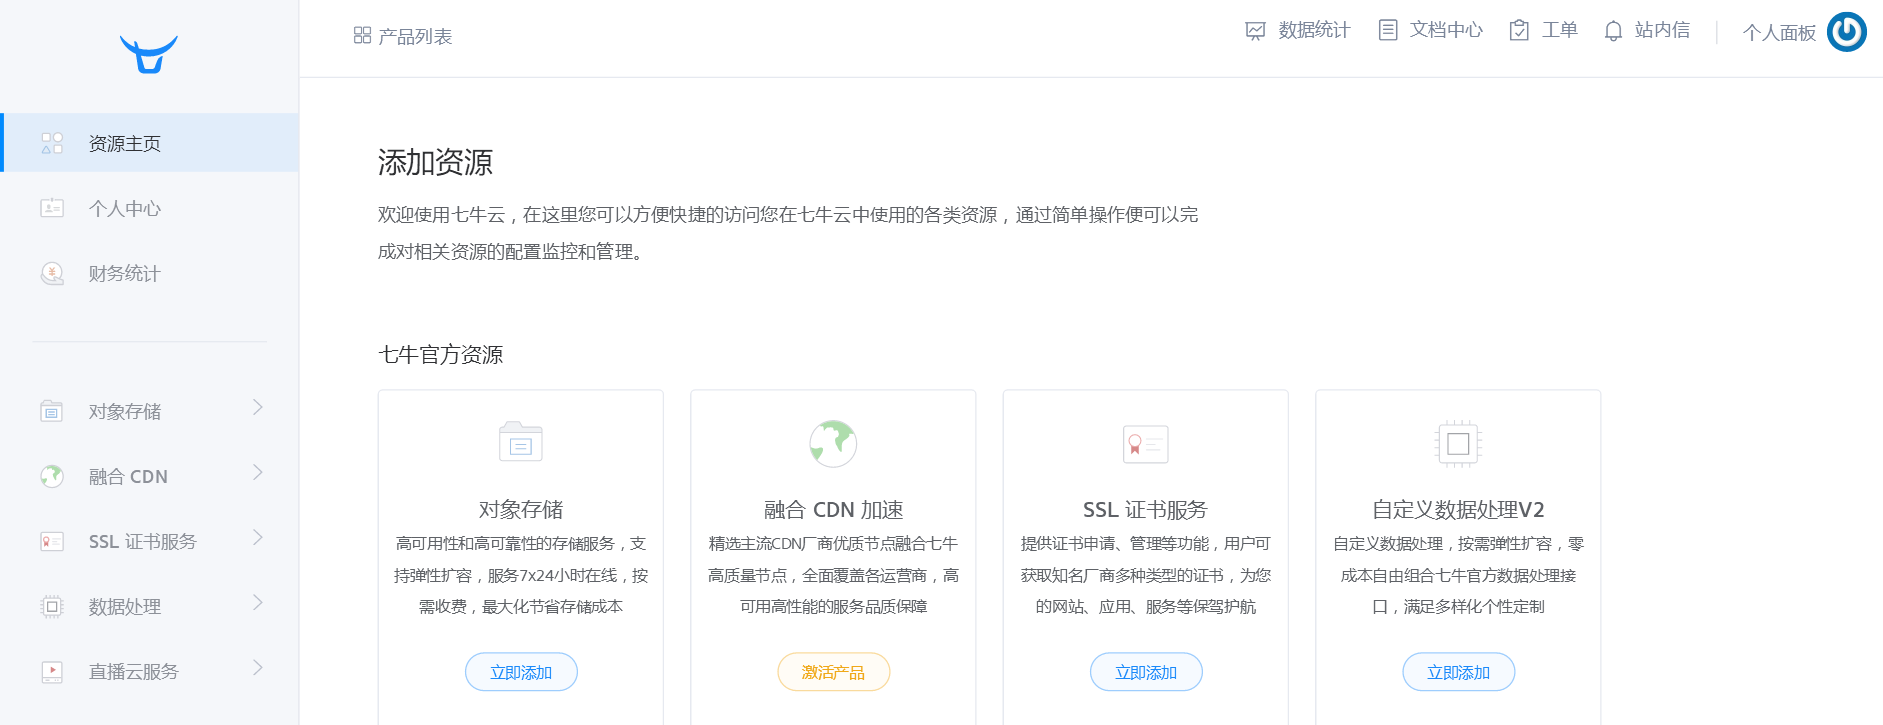Open the user avatar power icon
The height and width of the screenshot is (725, 1883).
coord(1847,32)
